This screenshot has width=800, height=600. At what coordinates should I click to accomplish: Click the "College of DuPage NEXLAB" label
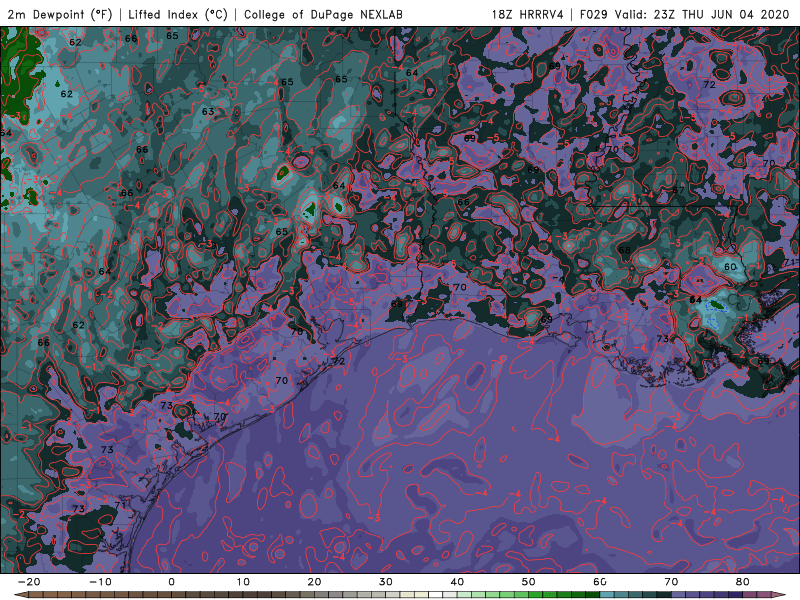[x=323, y=14]
